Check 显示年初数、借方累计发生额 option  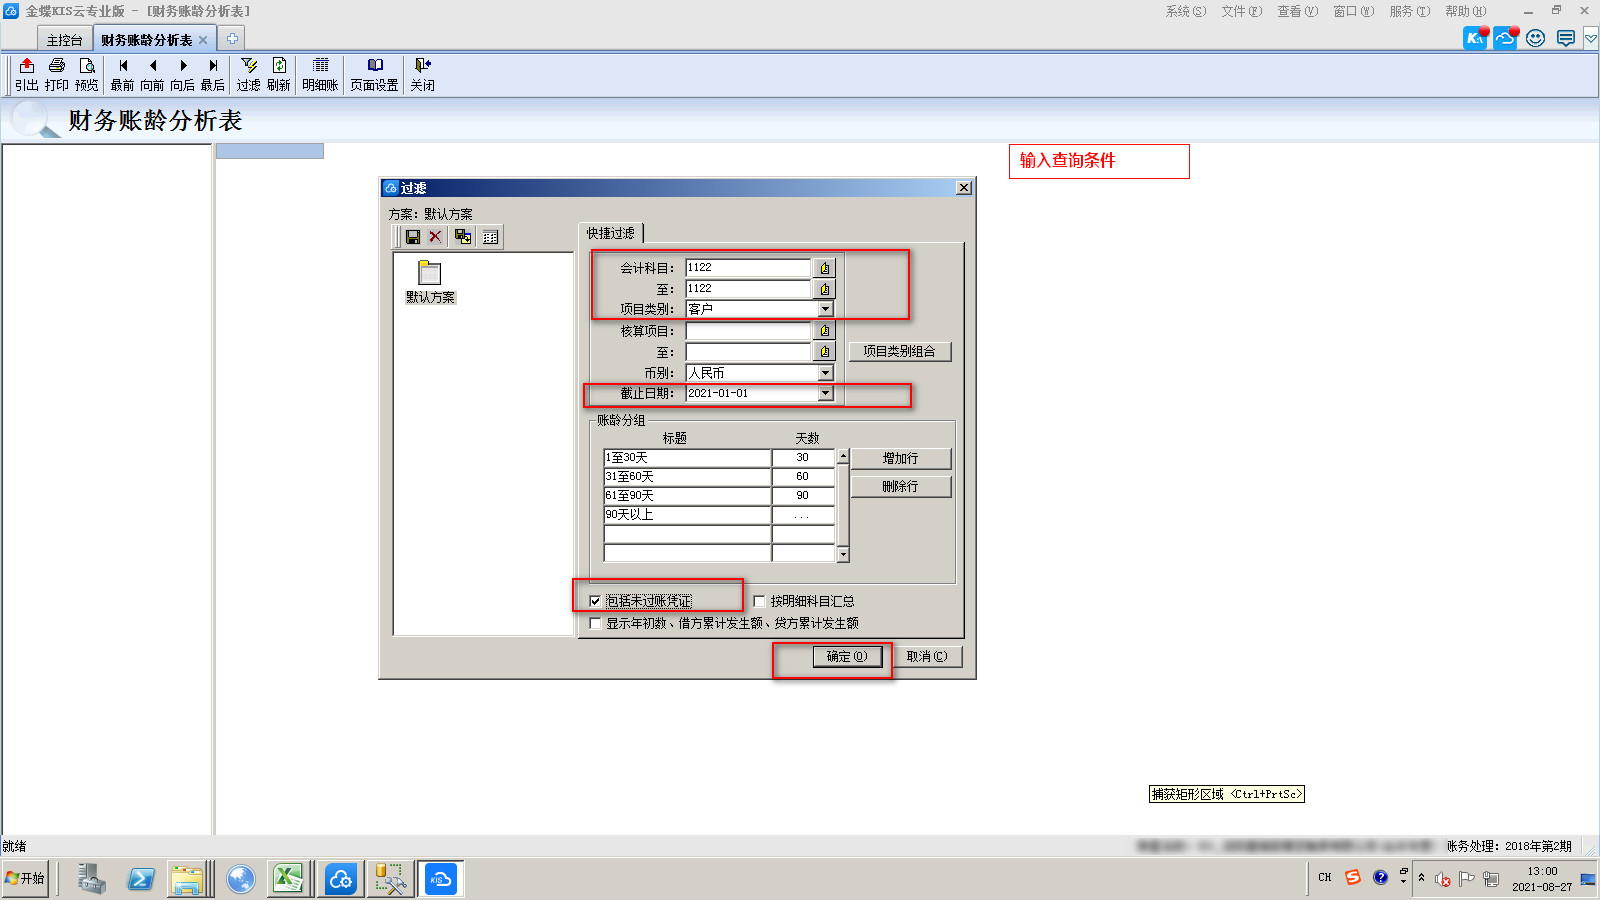[x=595, y=623]
